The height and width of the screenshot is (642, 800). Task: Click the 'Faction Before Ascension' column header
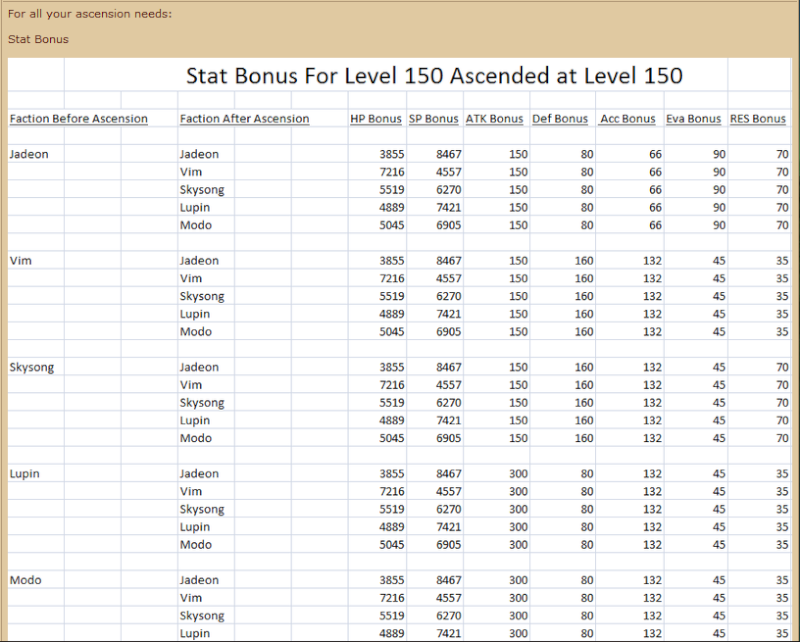[x=79, y=118]
